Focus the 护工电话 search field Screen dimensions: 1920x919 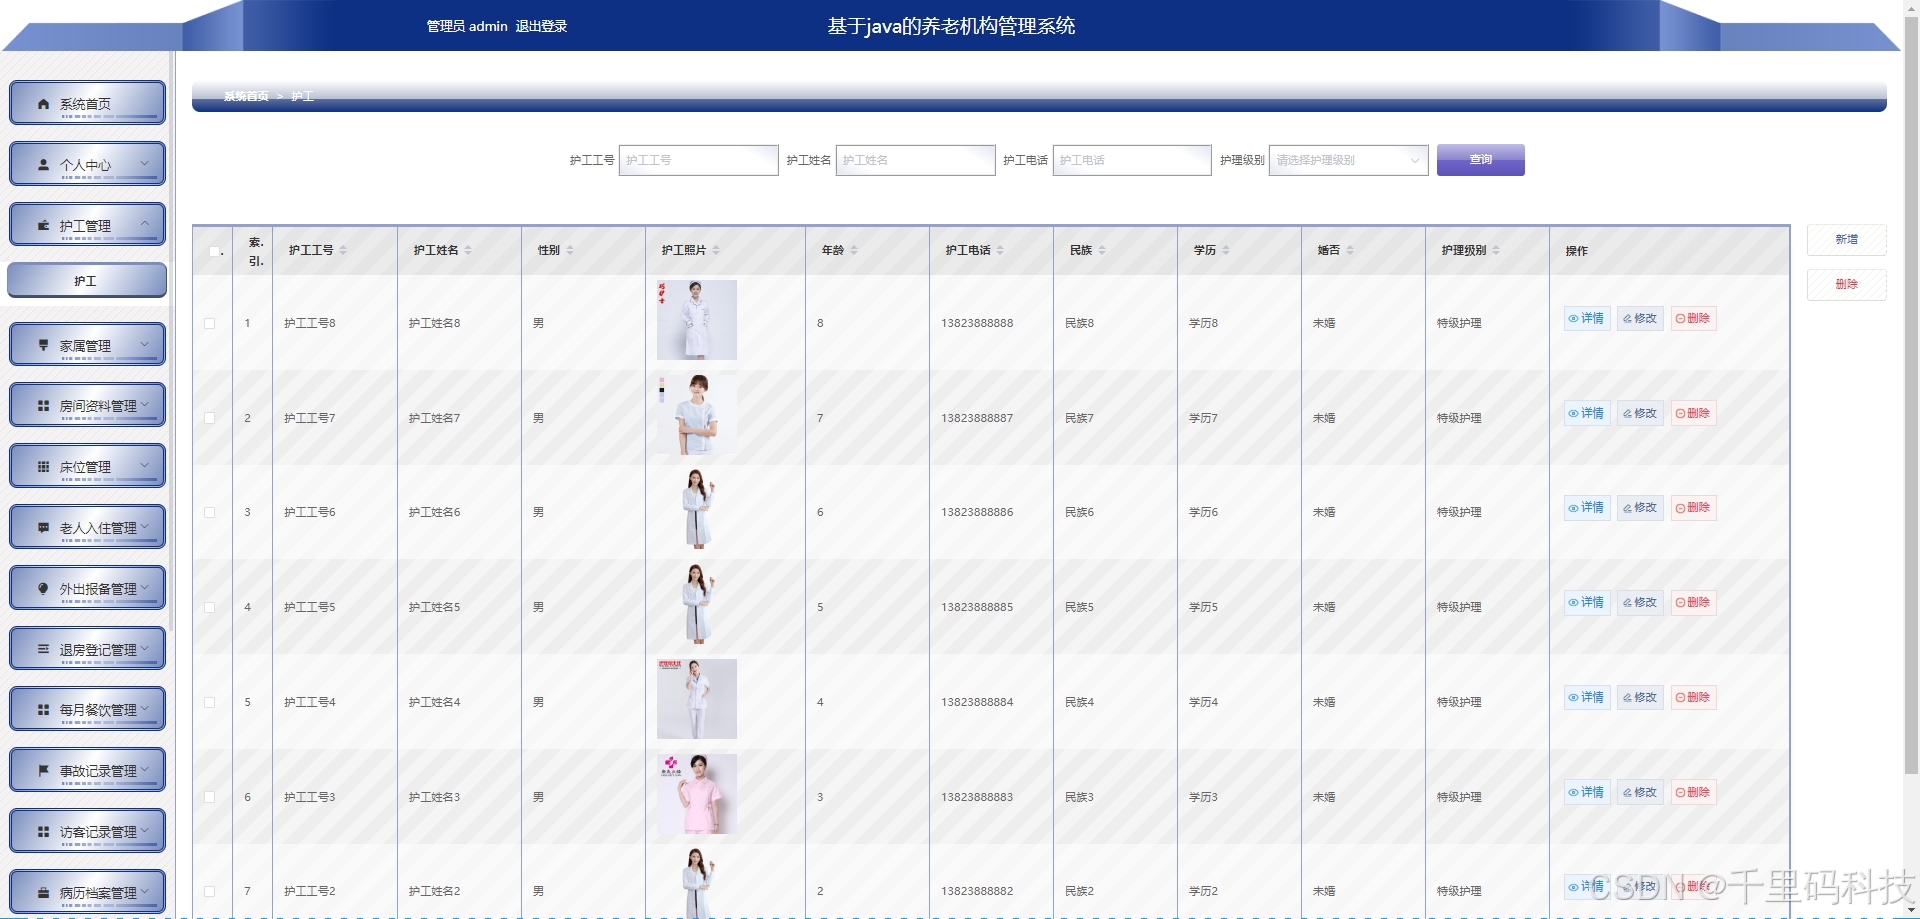tap(1132, 160)
